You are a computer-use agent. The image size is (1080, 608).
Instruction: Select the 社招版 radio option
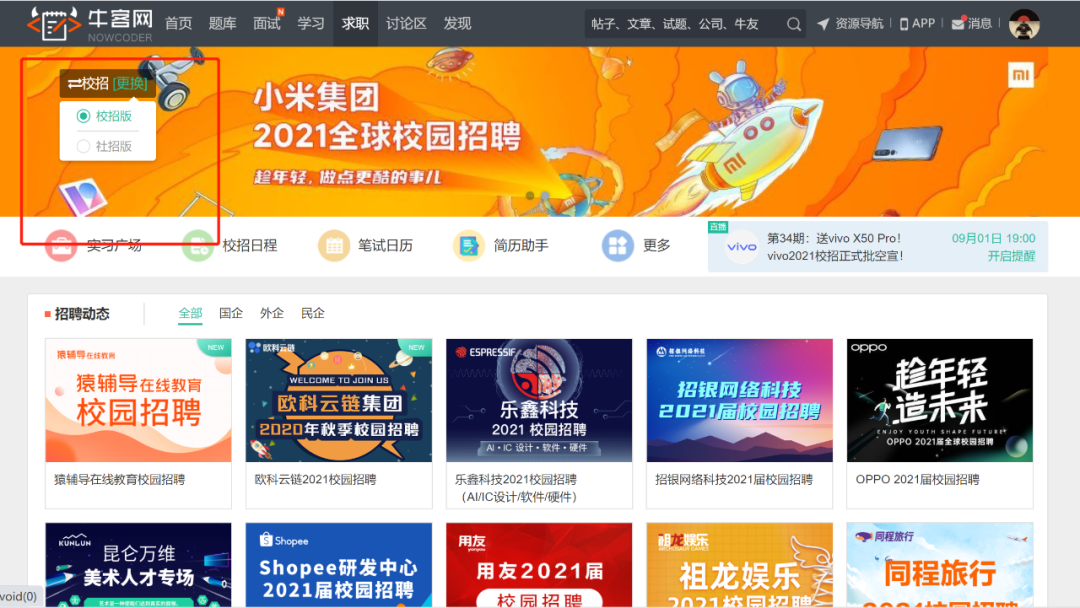(x=83, y=146)
